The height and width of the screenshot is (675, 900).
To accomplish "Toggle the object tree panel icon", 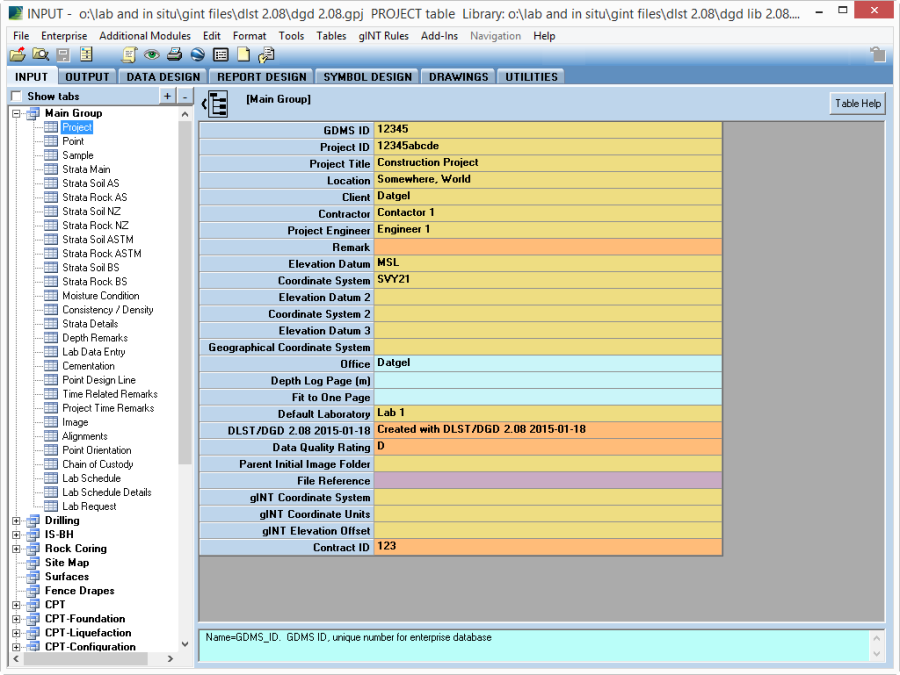I will [x=216, y=103].
